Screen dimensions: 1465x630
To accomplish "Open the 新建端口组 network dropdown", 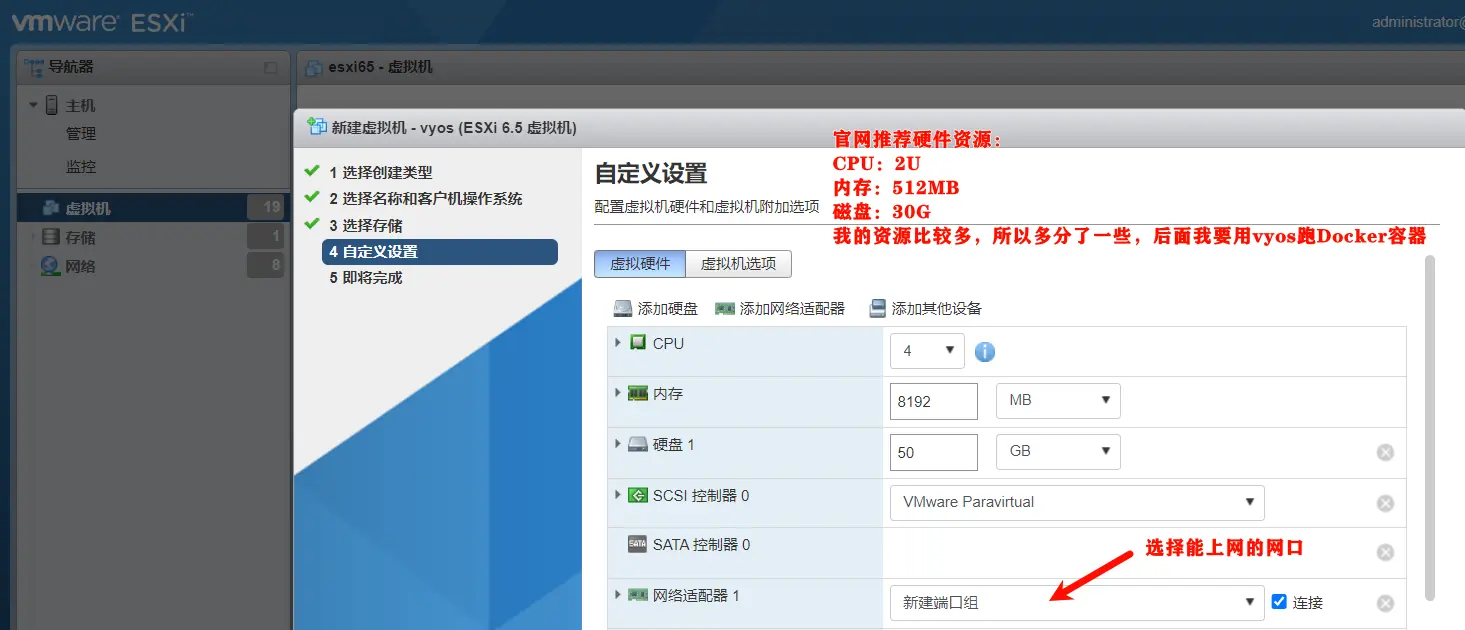I will pos(1077,602).
